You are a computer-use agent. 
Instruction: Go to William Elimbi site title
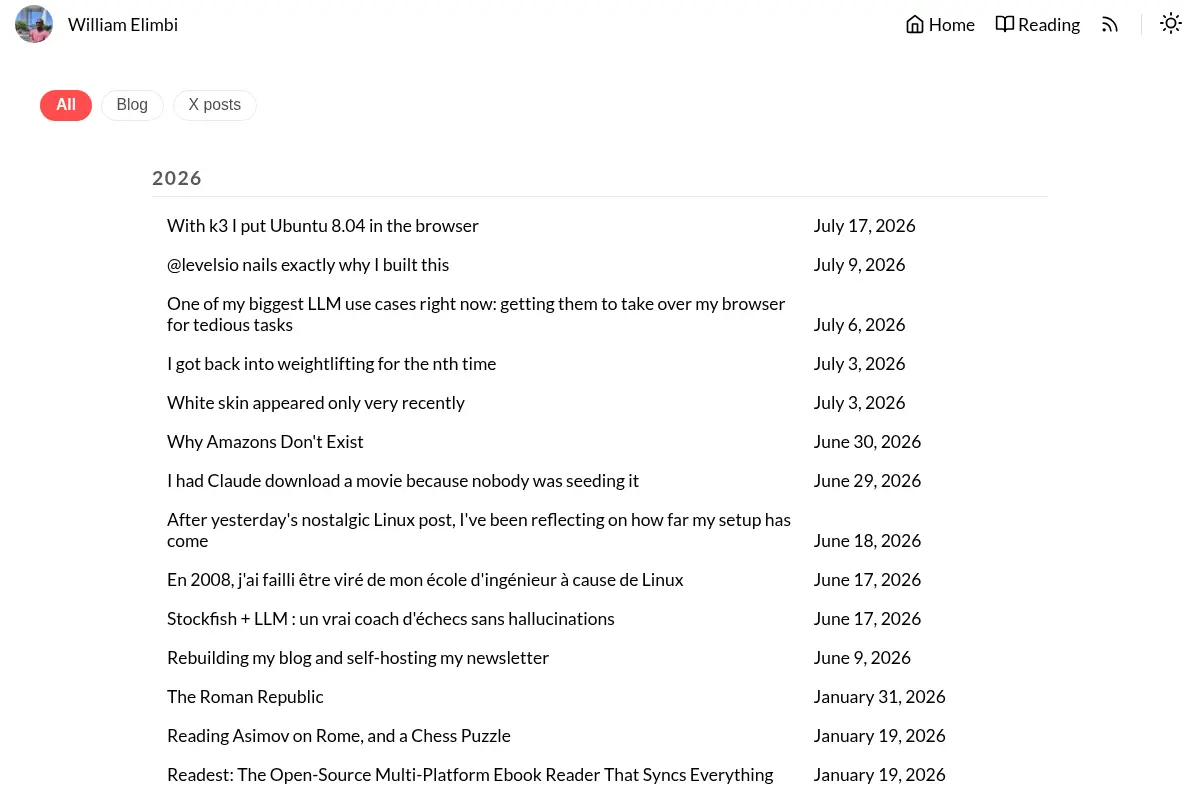click(x=123, y=25)
